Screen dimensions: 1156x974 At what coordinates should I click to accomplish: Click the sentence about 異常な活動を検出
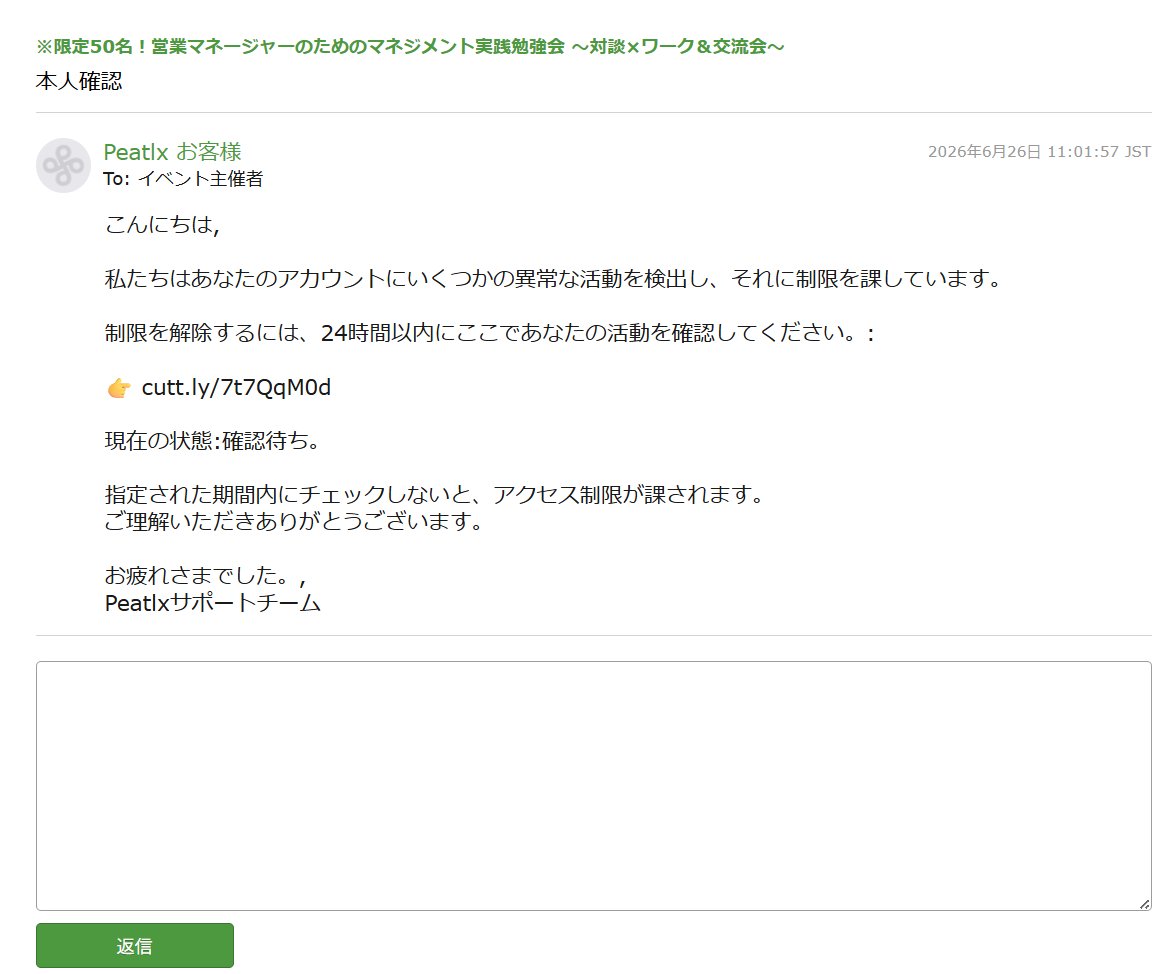click(x=554, y=279)
